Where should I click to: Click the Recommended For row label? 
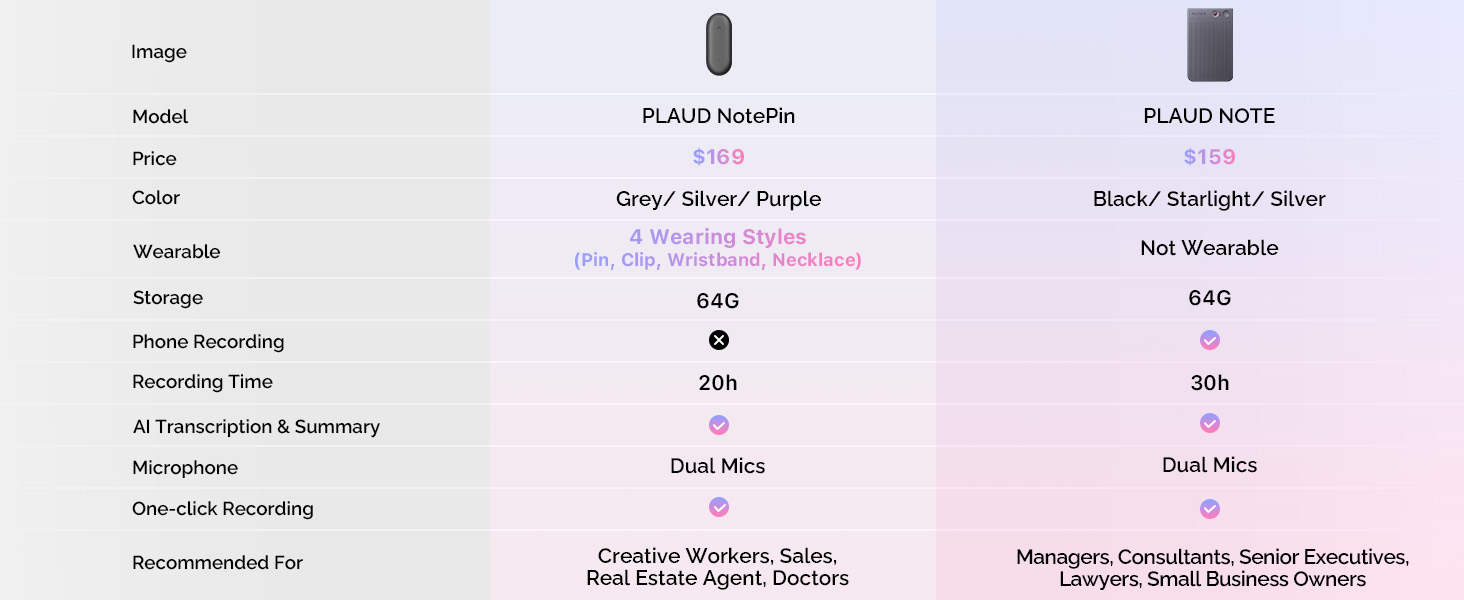click(x=217, y=563)
